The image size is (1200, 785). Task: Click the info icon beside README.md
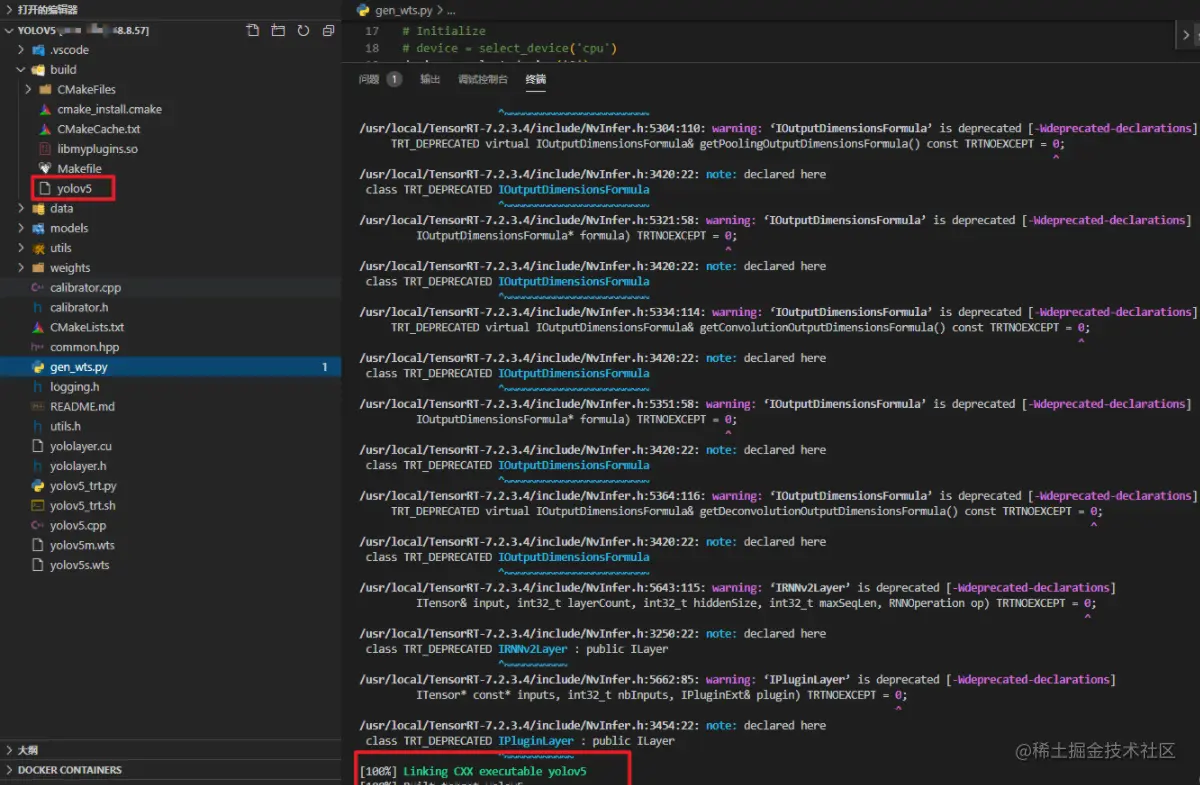coord(37,406)
